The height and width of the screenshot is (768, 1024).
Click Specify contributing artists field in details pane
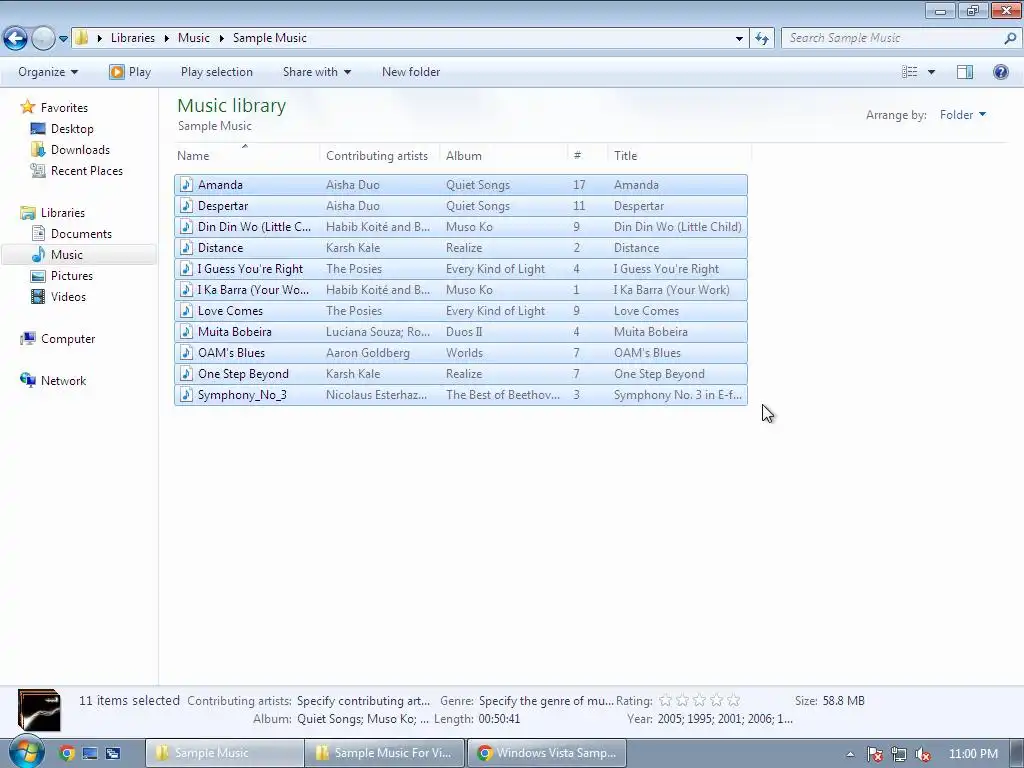(363, 701)
